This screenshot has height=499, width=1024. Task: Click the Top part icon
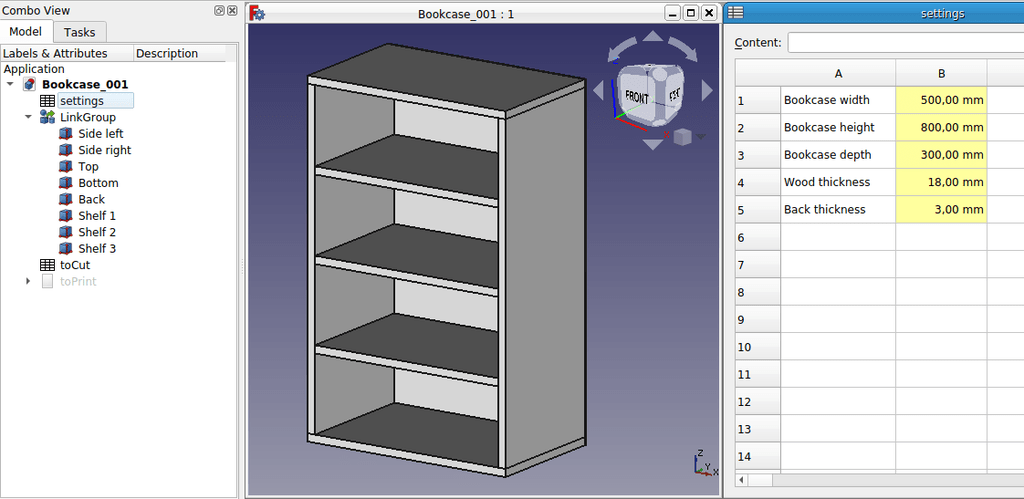point(65,166)
